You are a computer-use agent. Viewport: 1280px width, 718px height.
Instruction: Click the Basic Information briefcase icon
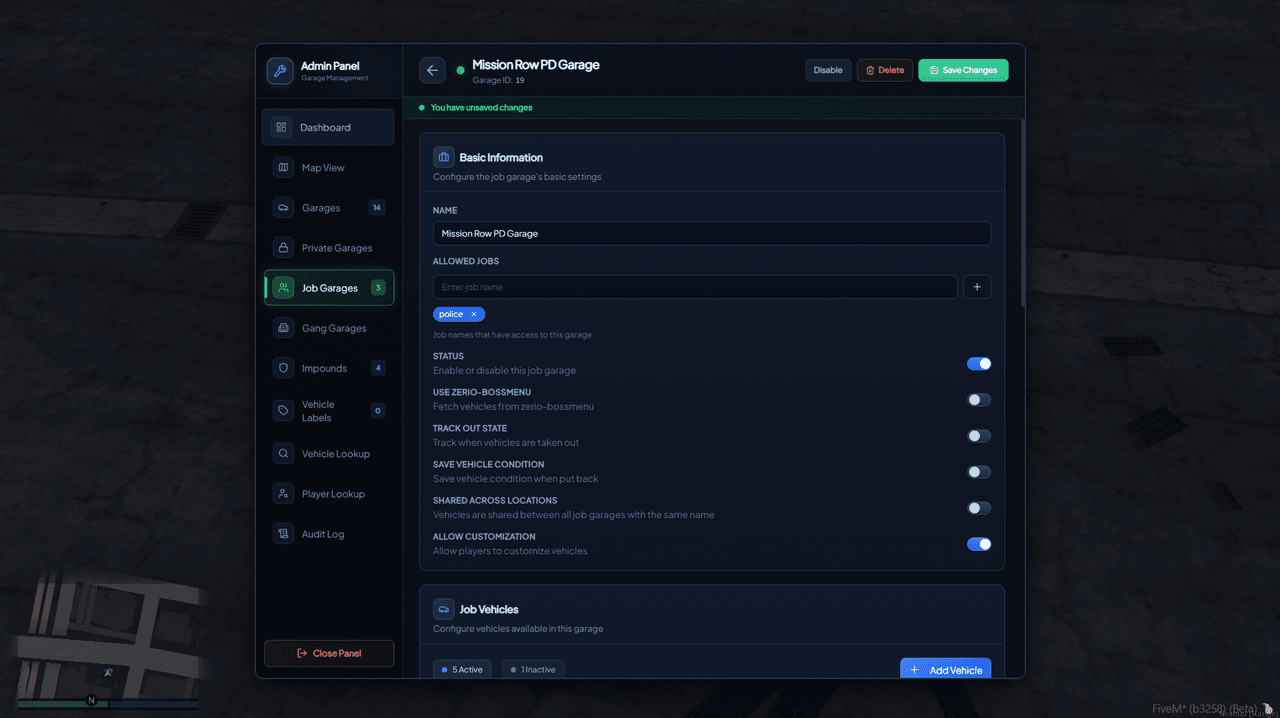coord(444,157)
